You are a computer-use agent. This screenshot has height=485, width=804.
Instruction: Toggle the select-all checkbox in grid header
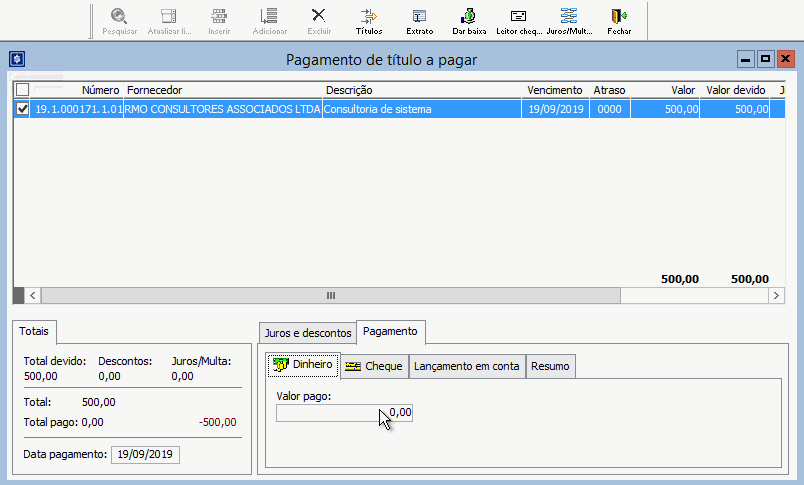[23, 90]
